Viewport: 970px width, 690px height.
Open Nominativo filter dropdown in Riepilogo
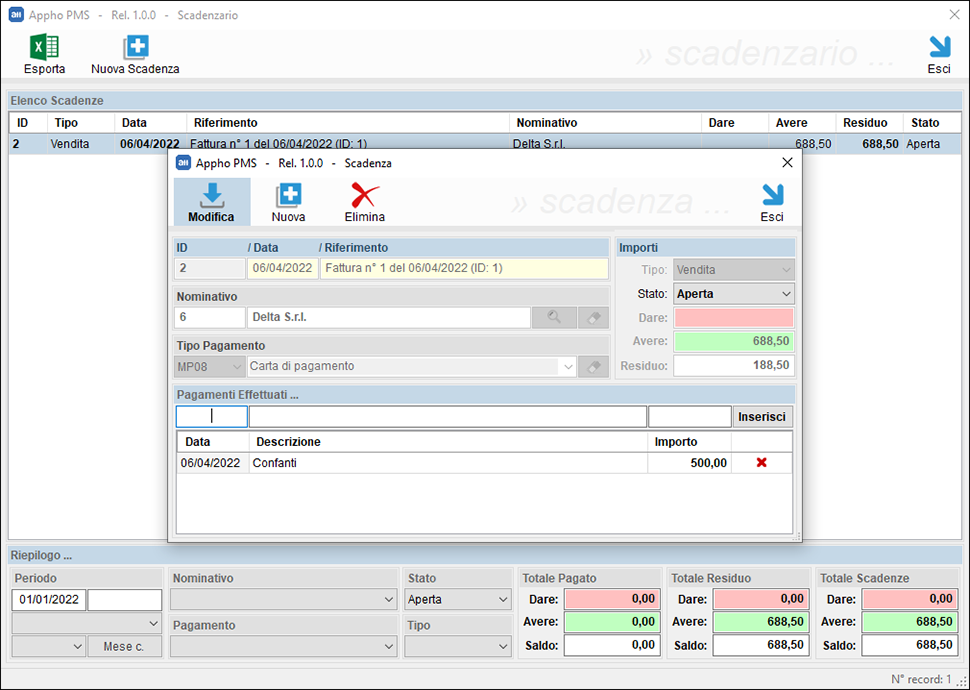pyautogui.click(x=283, y=599)
